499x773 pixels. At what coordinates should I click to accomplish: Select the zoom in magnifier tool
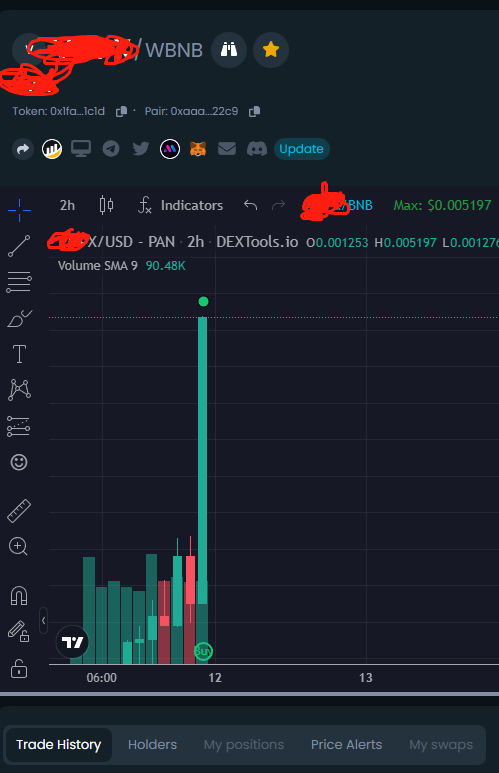pyautogui.click(x=18, y=547)
